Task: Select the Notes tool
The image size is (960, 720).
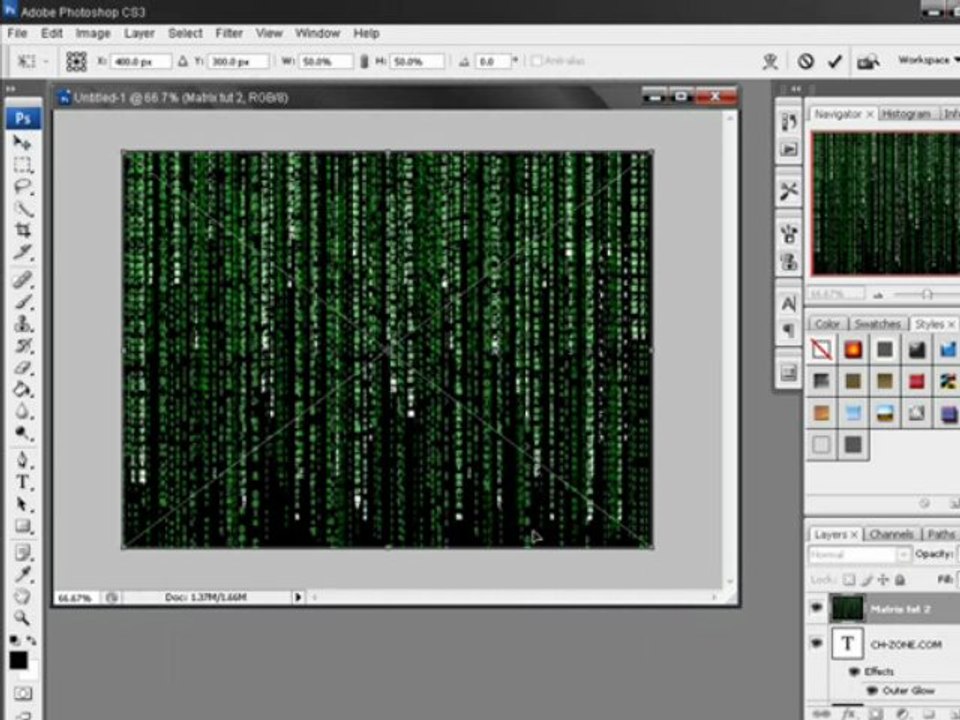Action: [x=23, y=553]
